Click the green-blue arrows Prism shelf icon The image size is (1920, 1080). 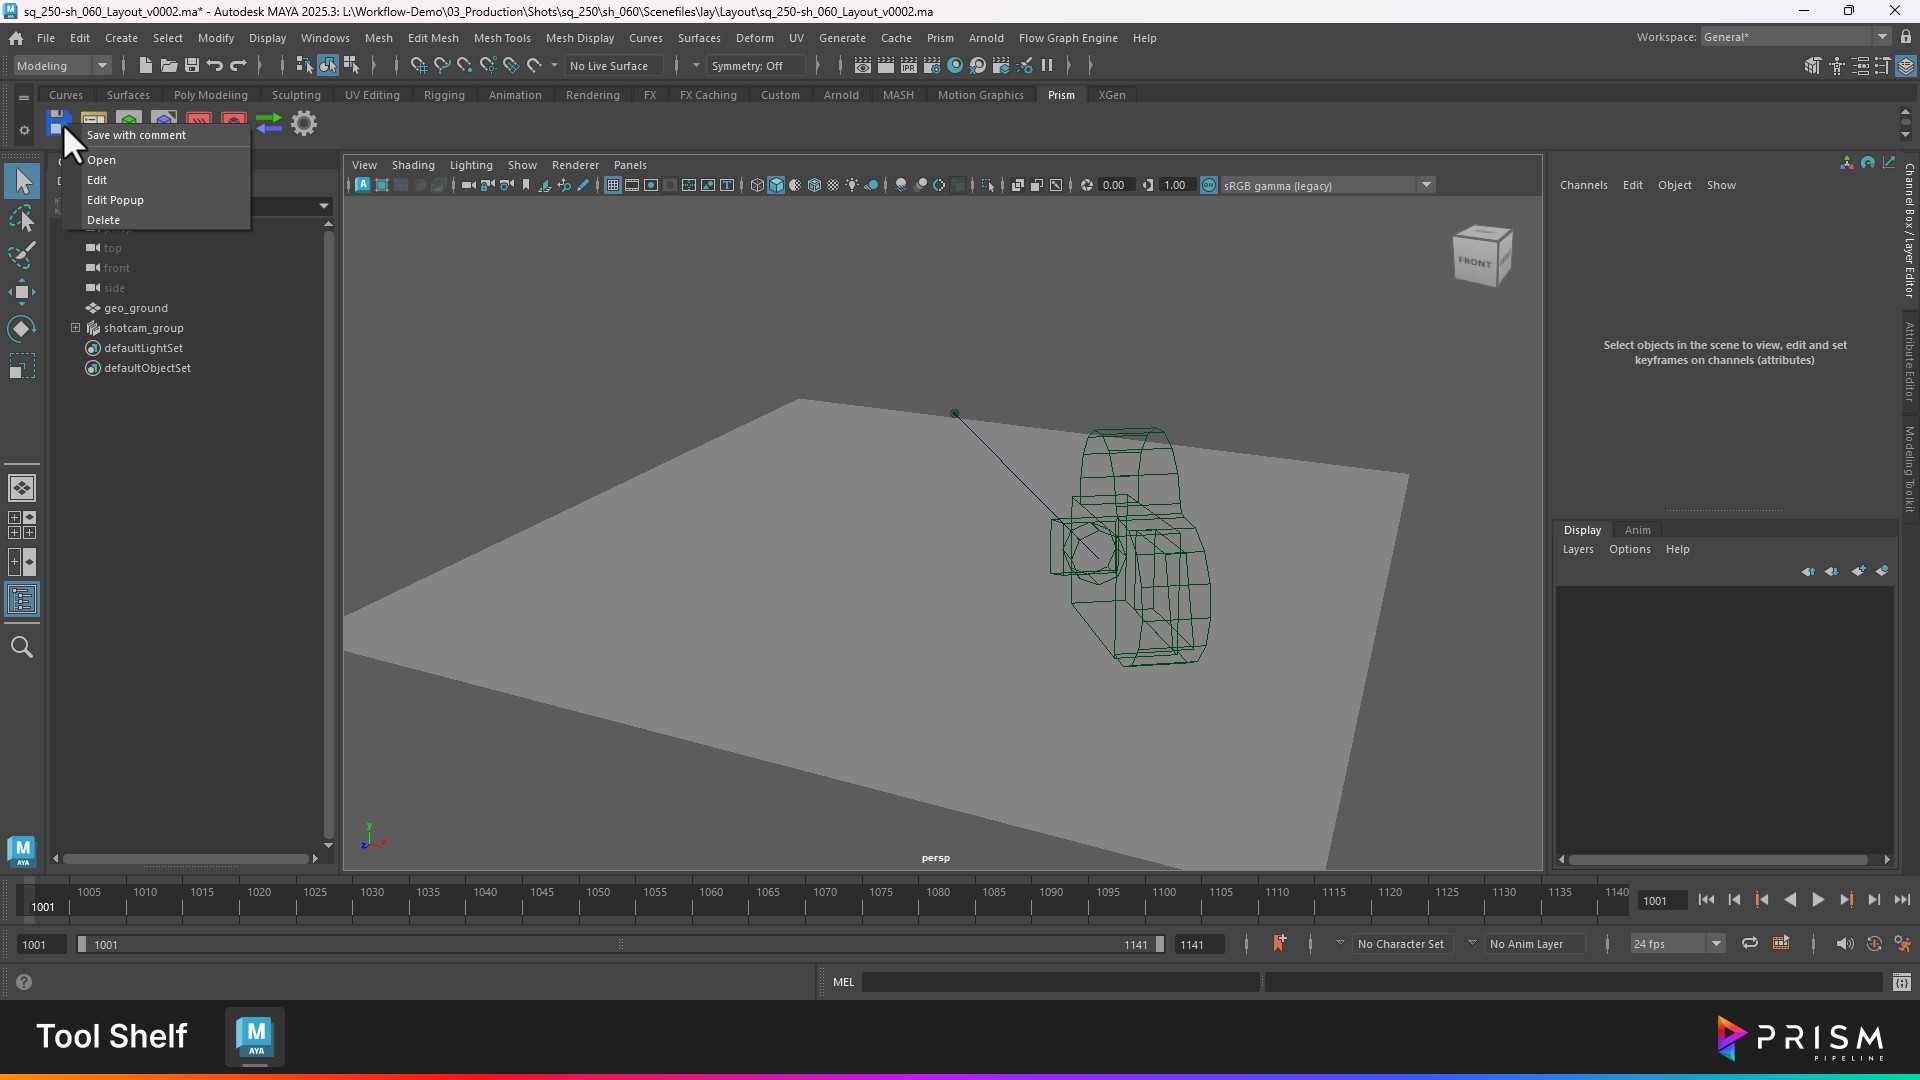tap(268, 123)
